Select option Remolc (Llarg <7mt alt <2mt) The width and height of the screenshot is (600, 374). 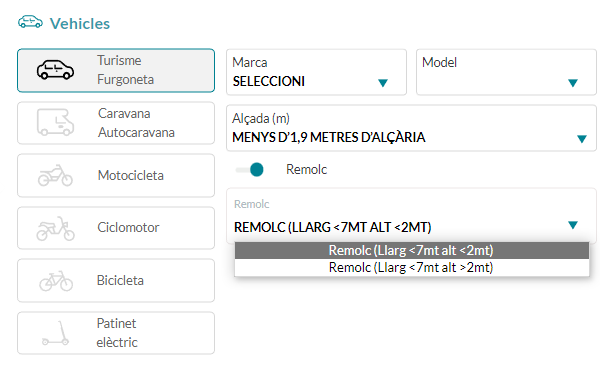(x=412, y=250)
